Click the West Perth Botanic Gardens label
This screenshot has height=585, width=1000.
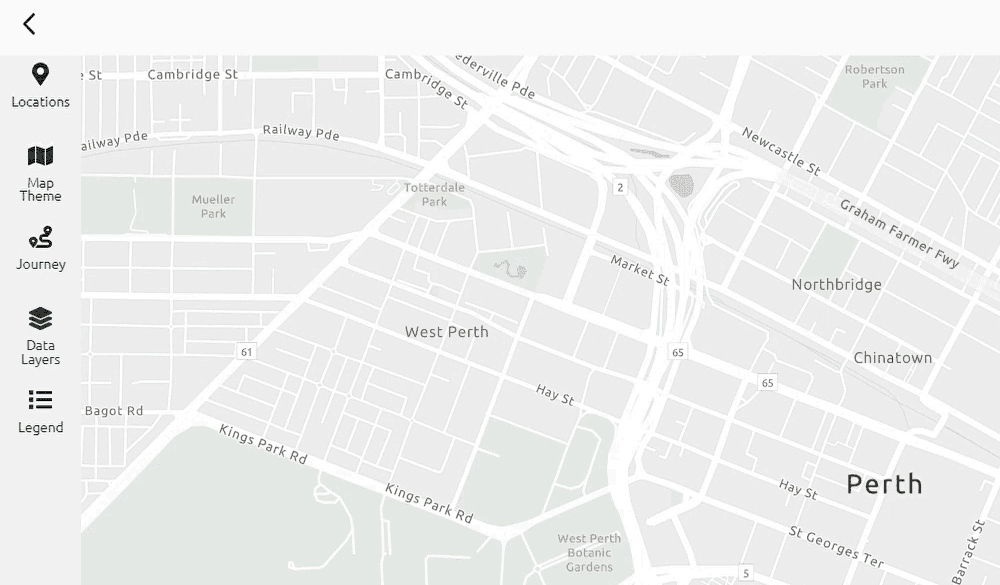(589, 552)
